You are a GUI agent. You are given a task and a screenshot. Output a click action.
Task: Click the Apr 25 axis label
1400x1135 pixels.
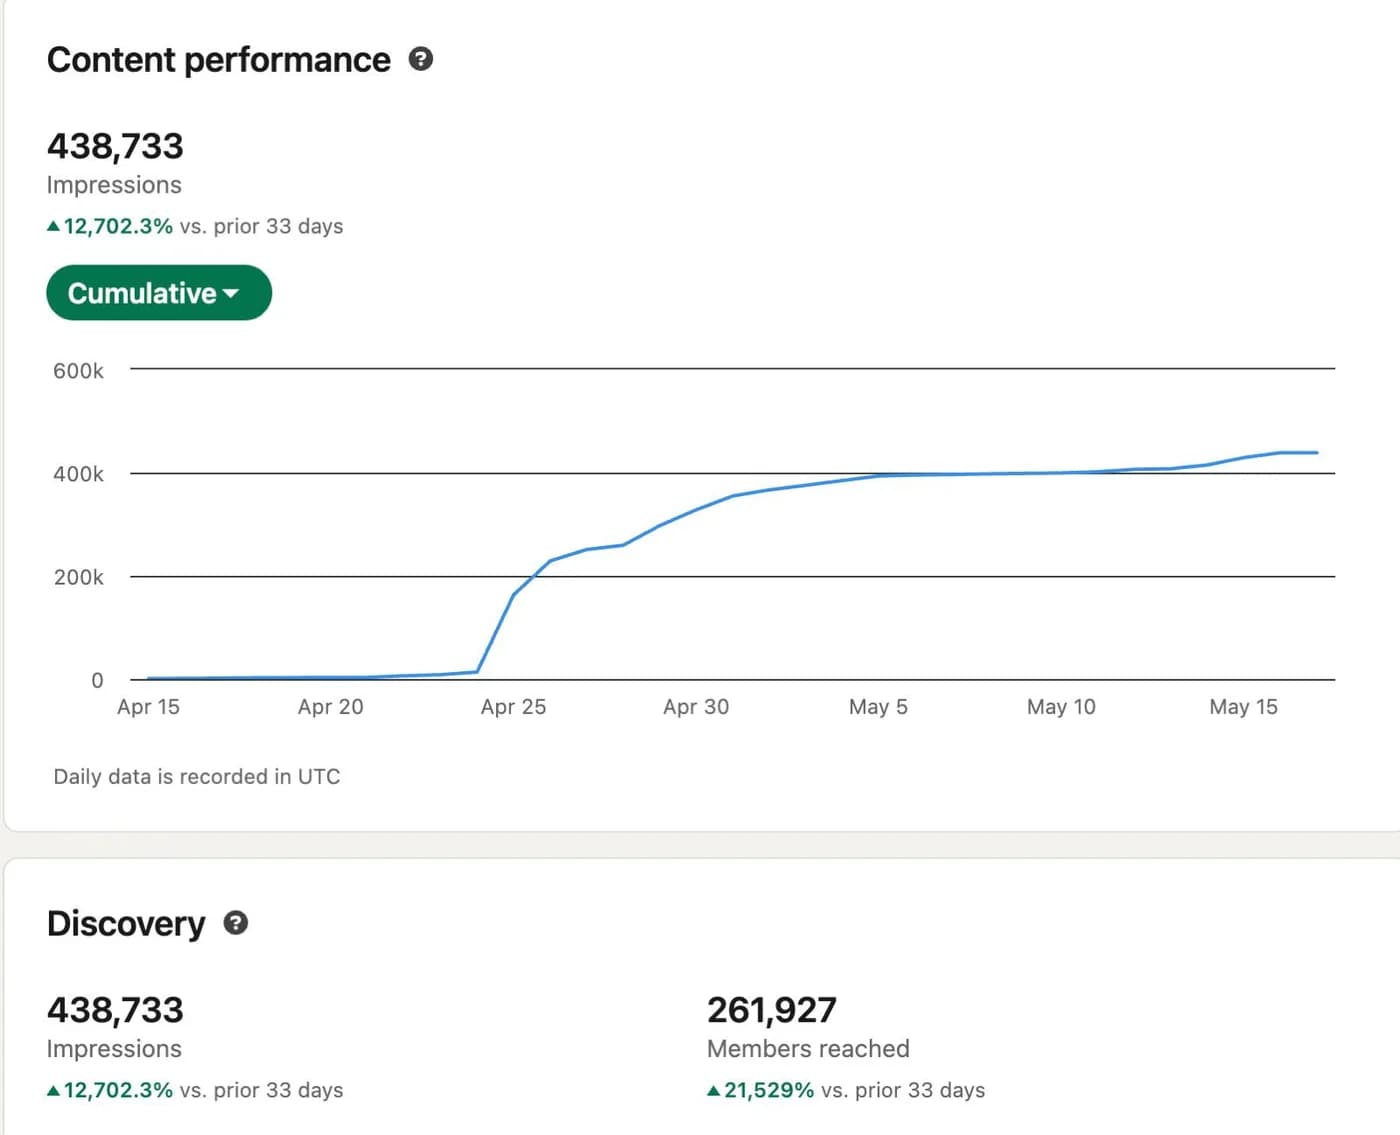[x=513, y=707]
